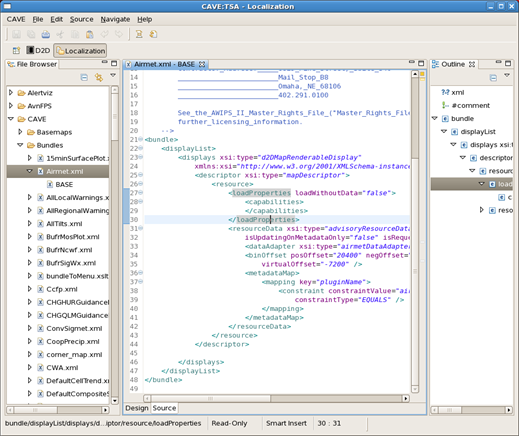519x436 pixels.
Task: Click the Open Perspective icon left of D2D
Action: click(16, 51)
